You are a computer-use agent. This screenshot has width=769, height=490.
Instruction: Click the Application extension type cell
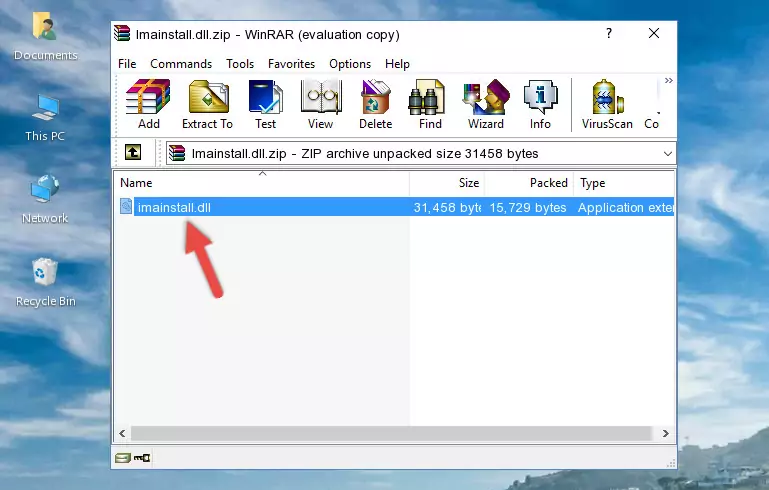click(x=626, y=207)
